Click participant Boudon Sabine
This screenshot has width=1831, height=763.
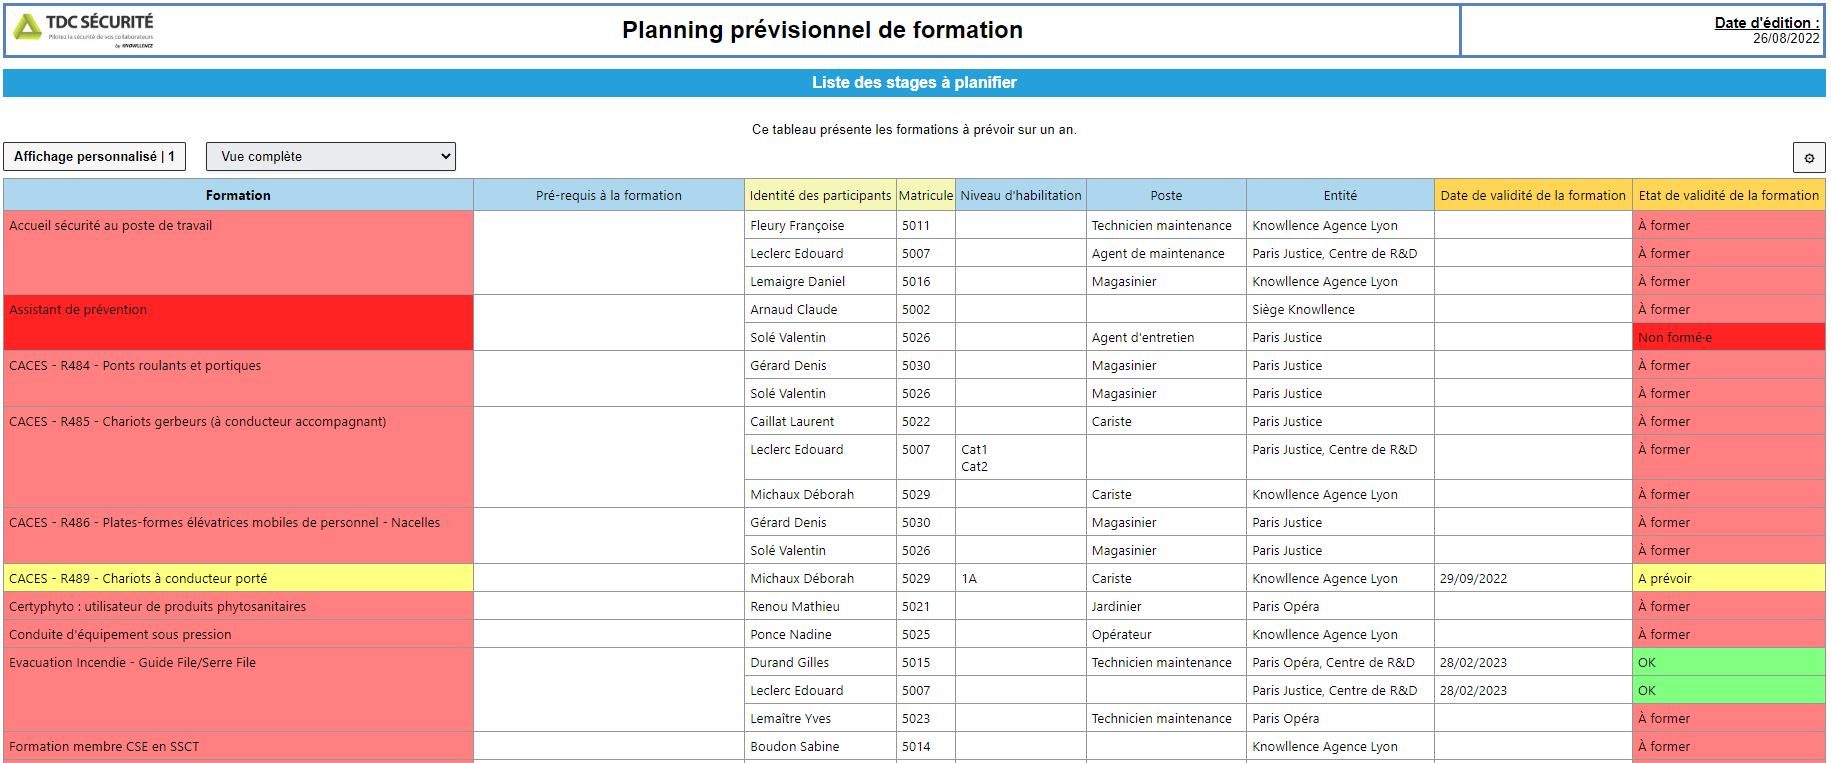795,746
